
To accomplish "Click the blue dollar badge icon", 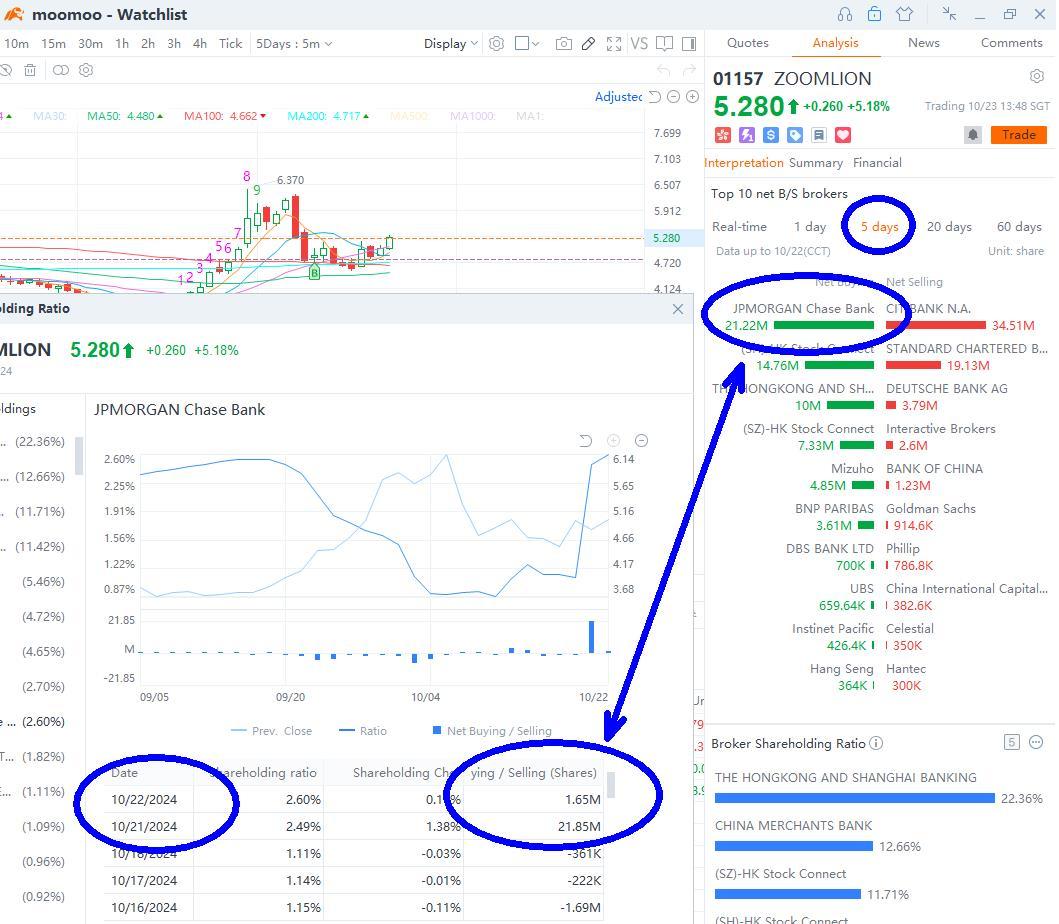I will (x=771, y=135).
